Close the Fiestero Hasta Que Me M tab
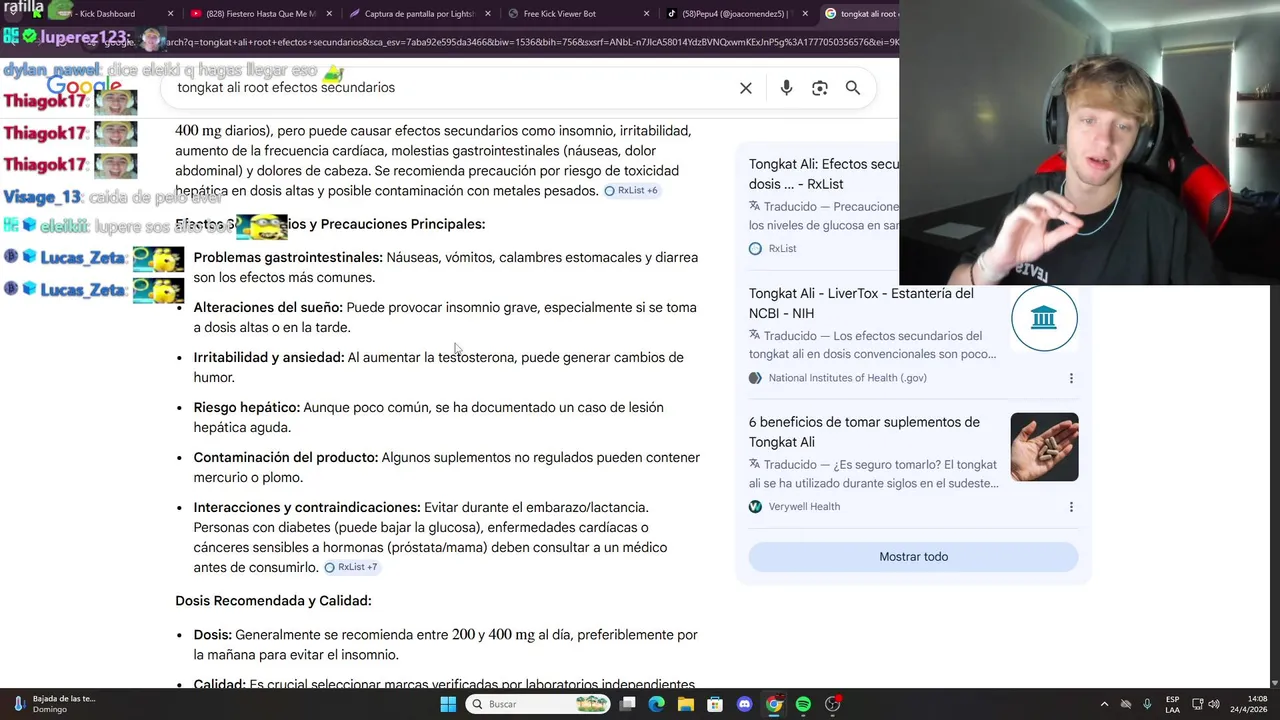1280x720 pixels. 328,14
